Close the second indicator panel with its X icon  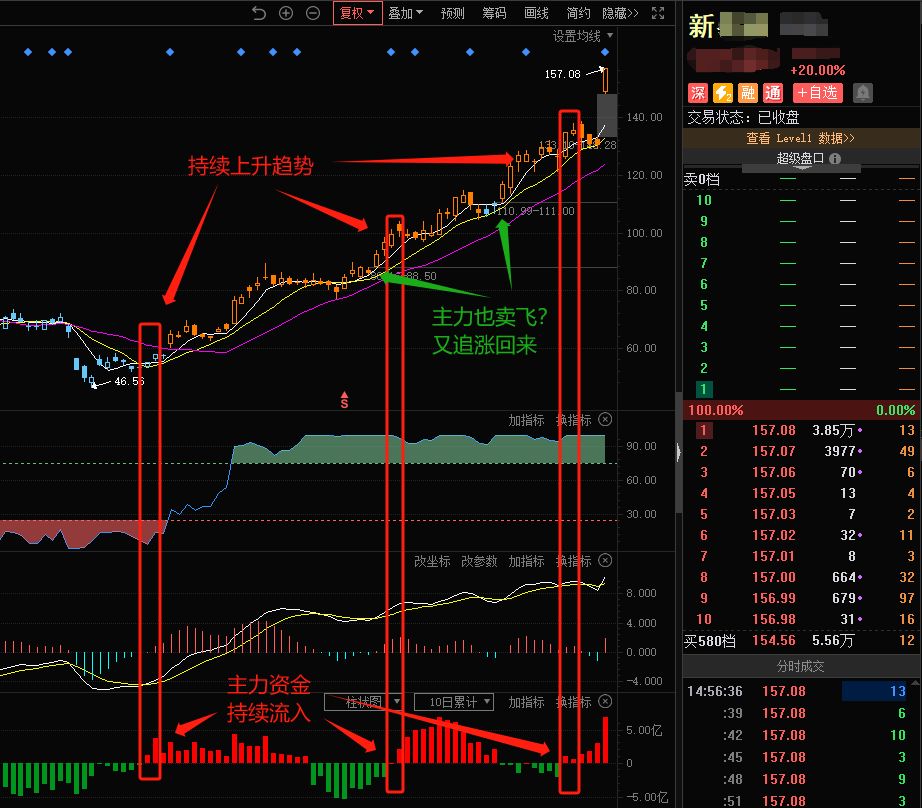coord(605,419)
